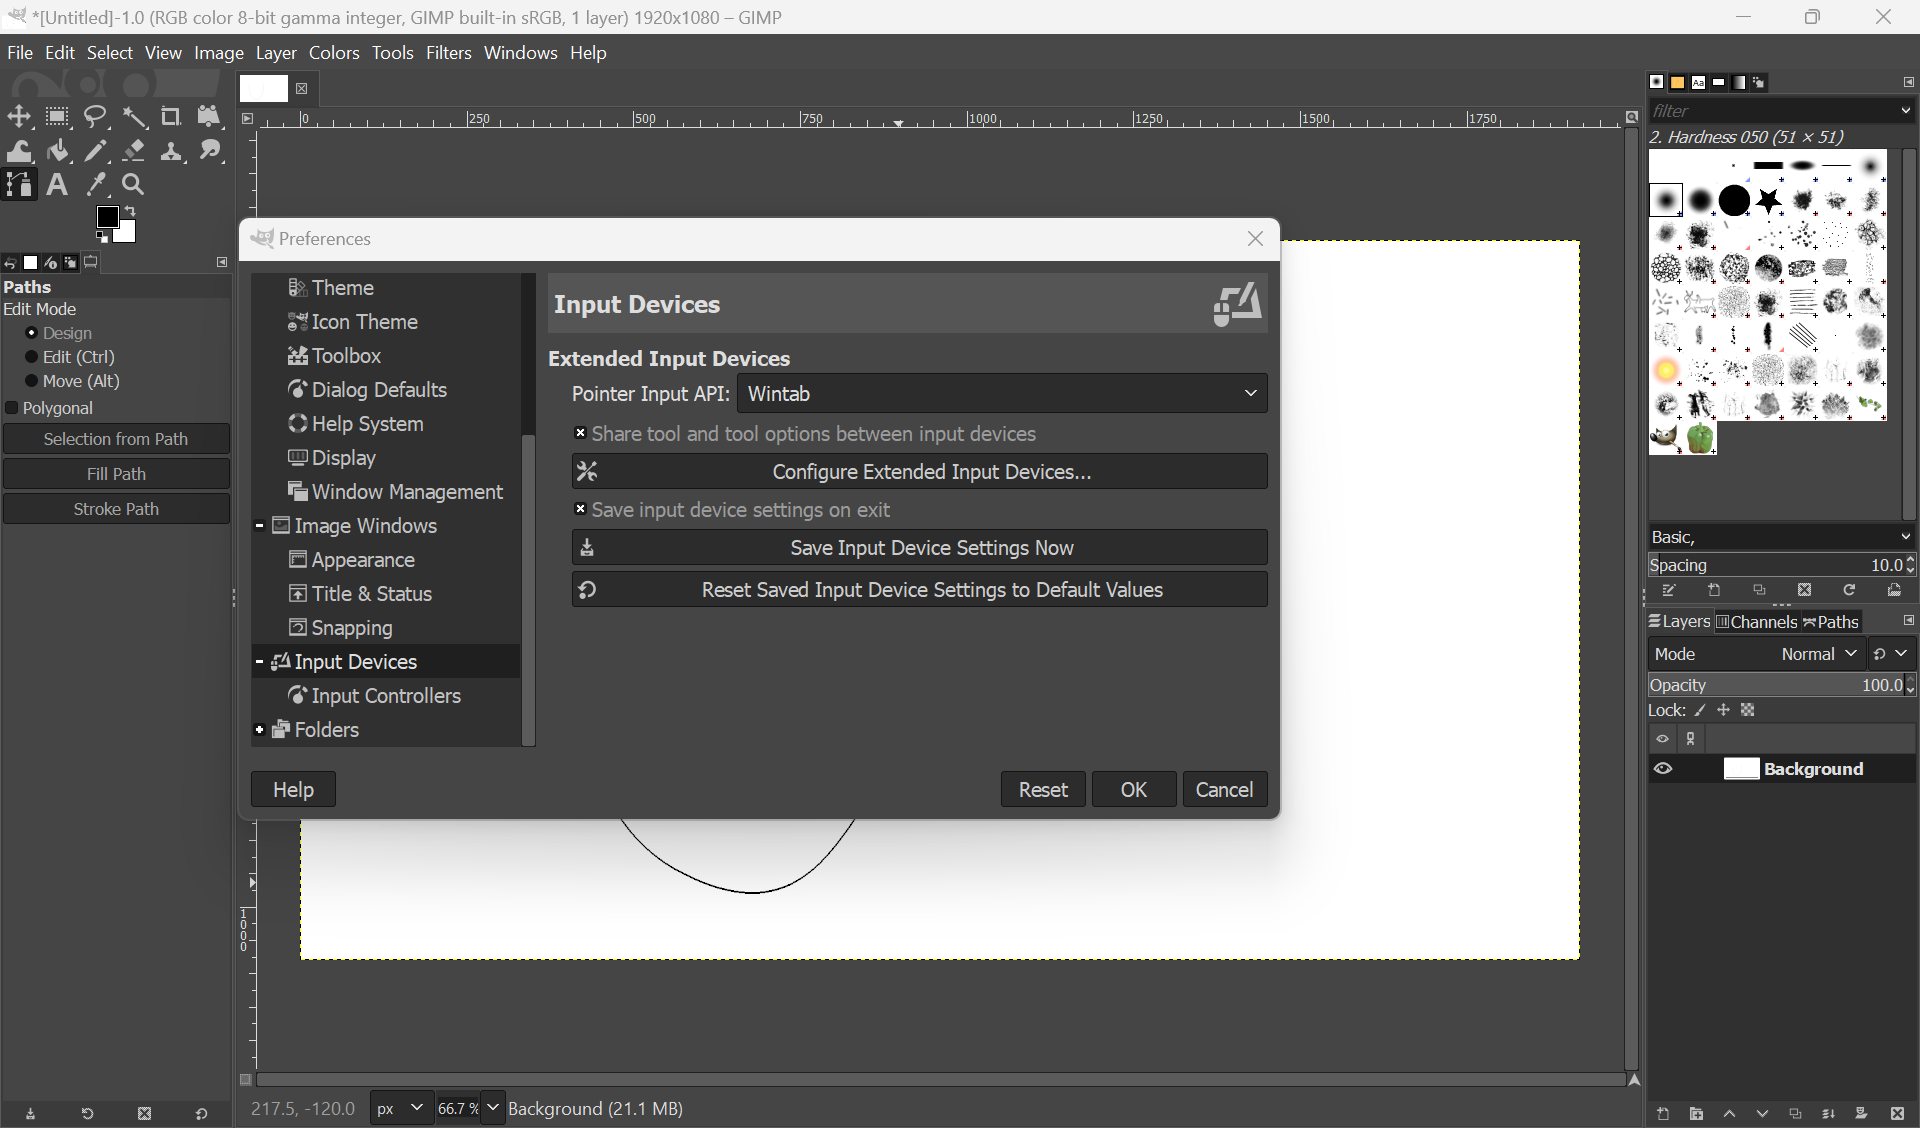Uncheck Save input device settings on exit
The width and height of the screenshot is (1920, 1128).
(580, 509)
